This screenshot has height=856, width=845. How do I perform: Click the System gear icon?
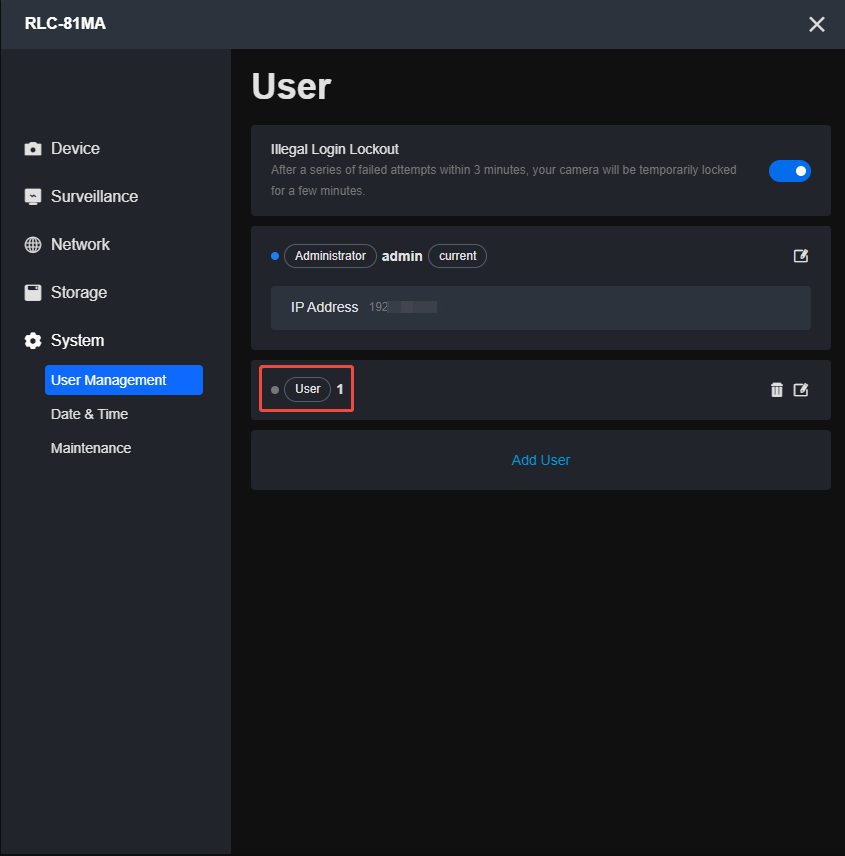click(x=33, y=341)
